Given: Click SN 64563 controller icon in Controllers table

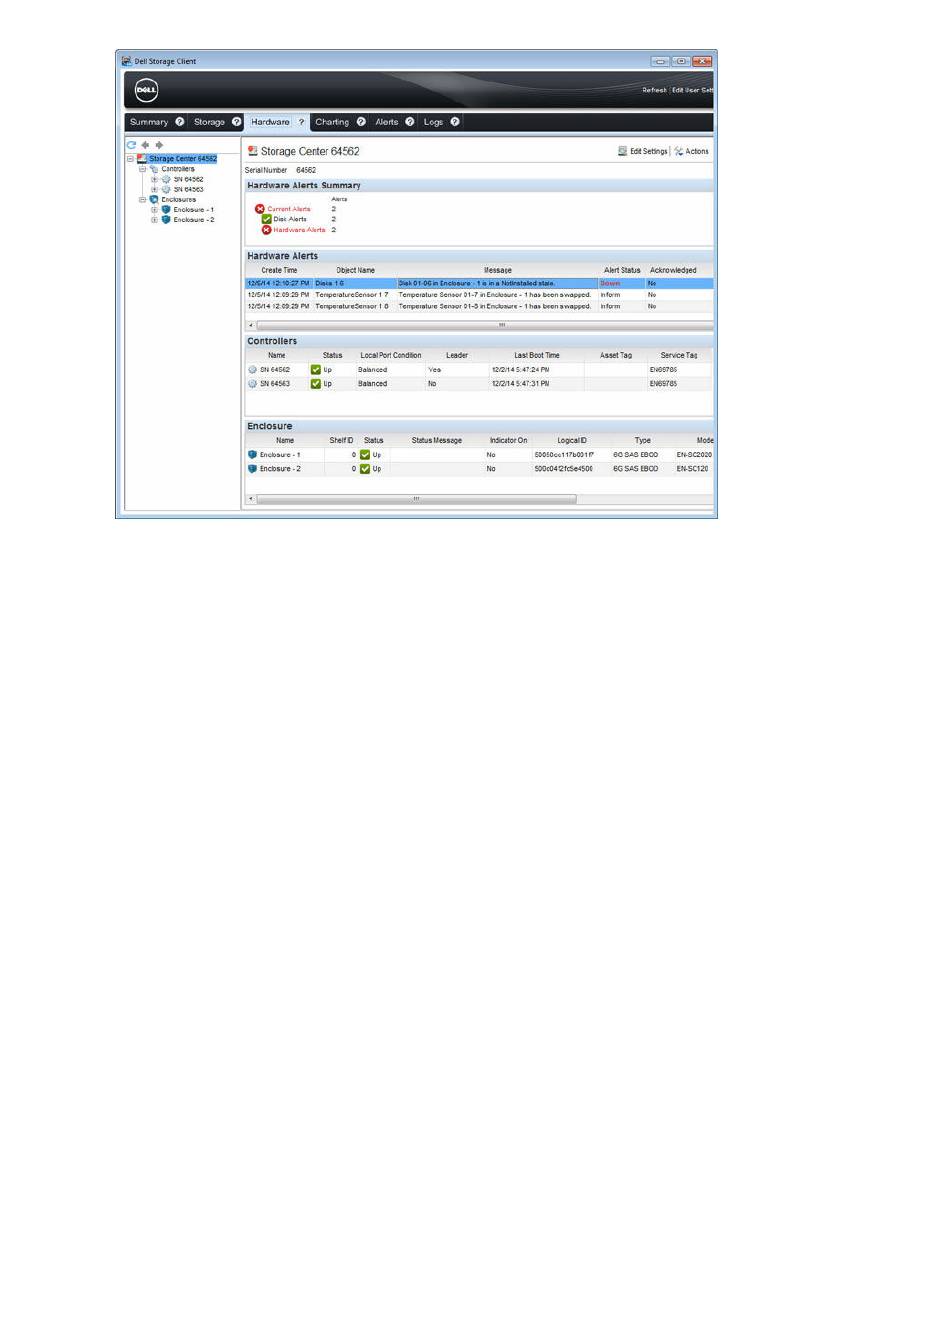Looking at the screenshot, I should coord(253,384).
